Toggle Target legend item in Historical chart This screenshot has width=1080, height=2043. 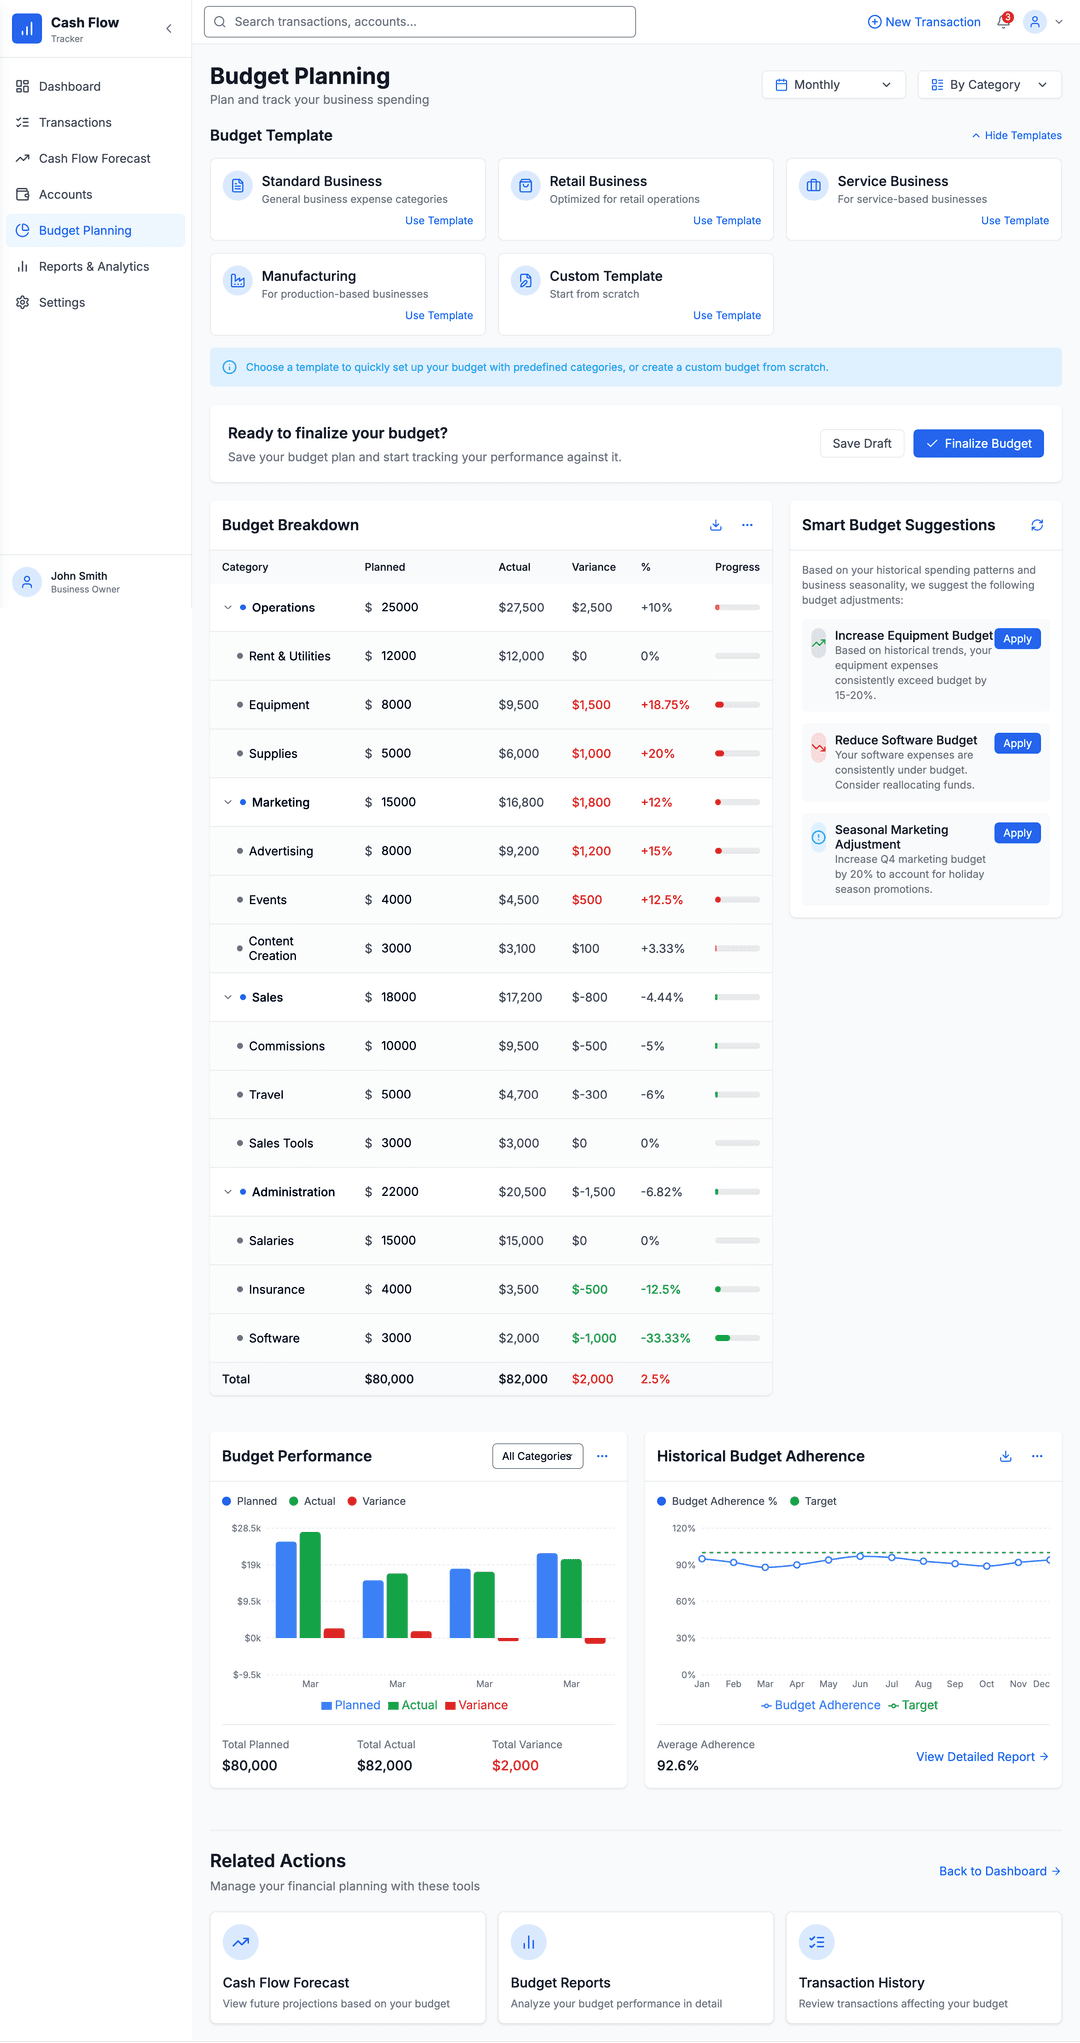pos(813,1501)
